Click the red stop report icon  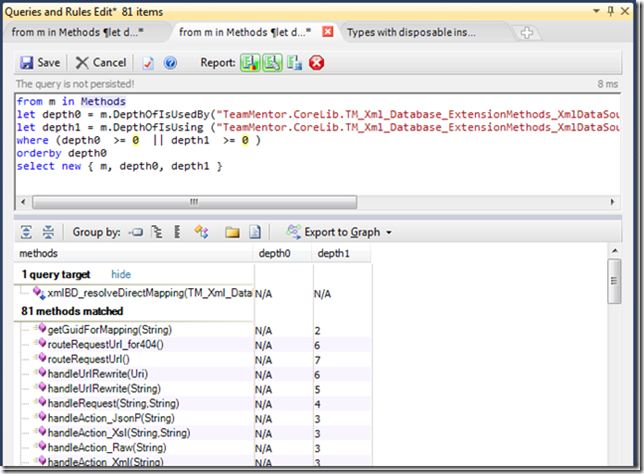coord(317,62)
